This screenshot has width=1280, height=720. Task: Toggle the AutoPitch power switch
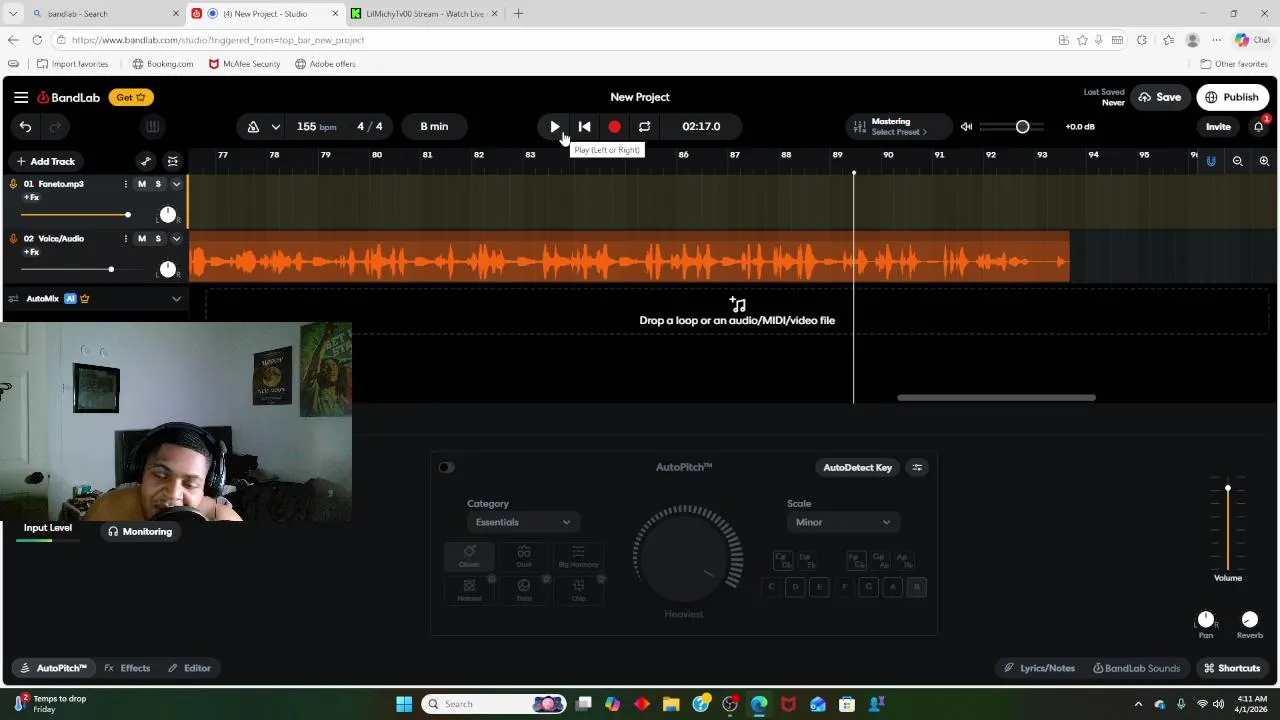click(446, 467)
